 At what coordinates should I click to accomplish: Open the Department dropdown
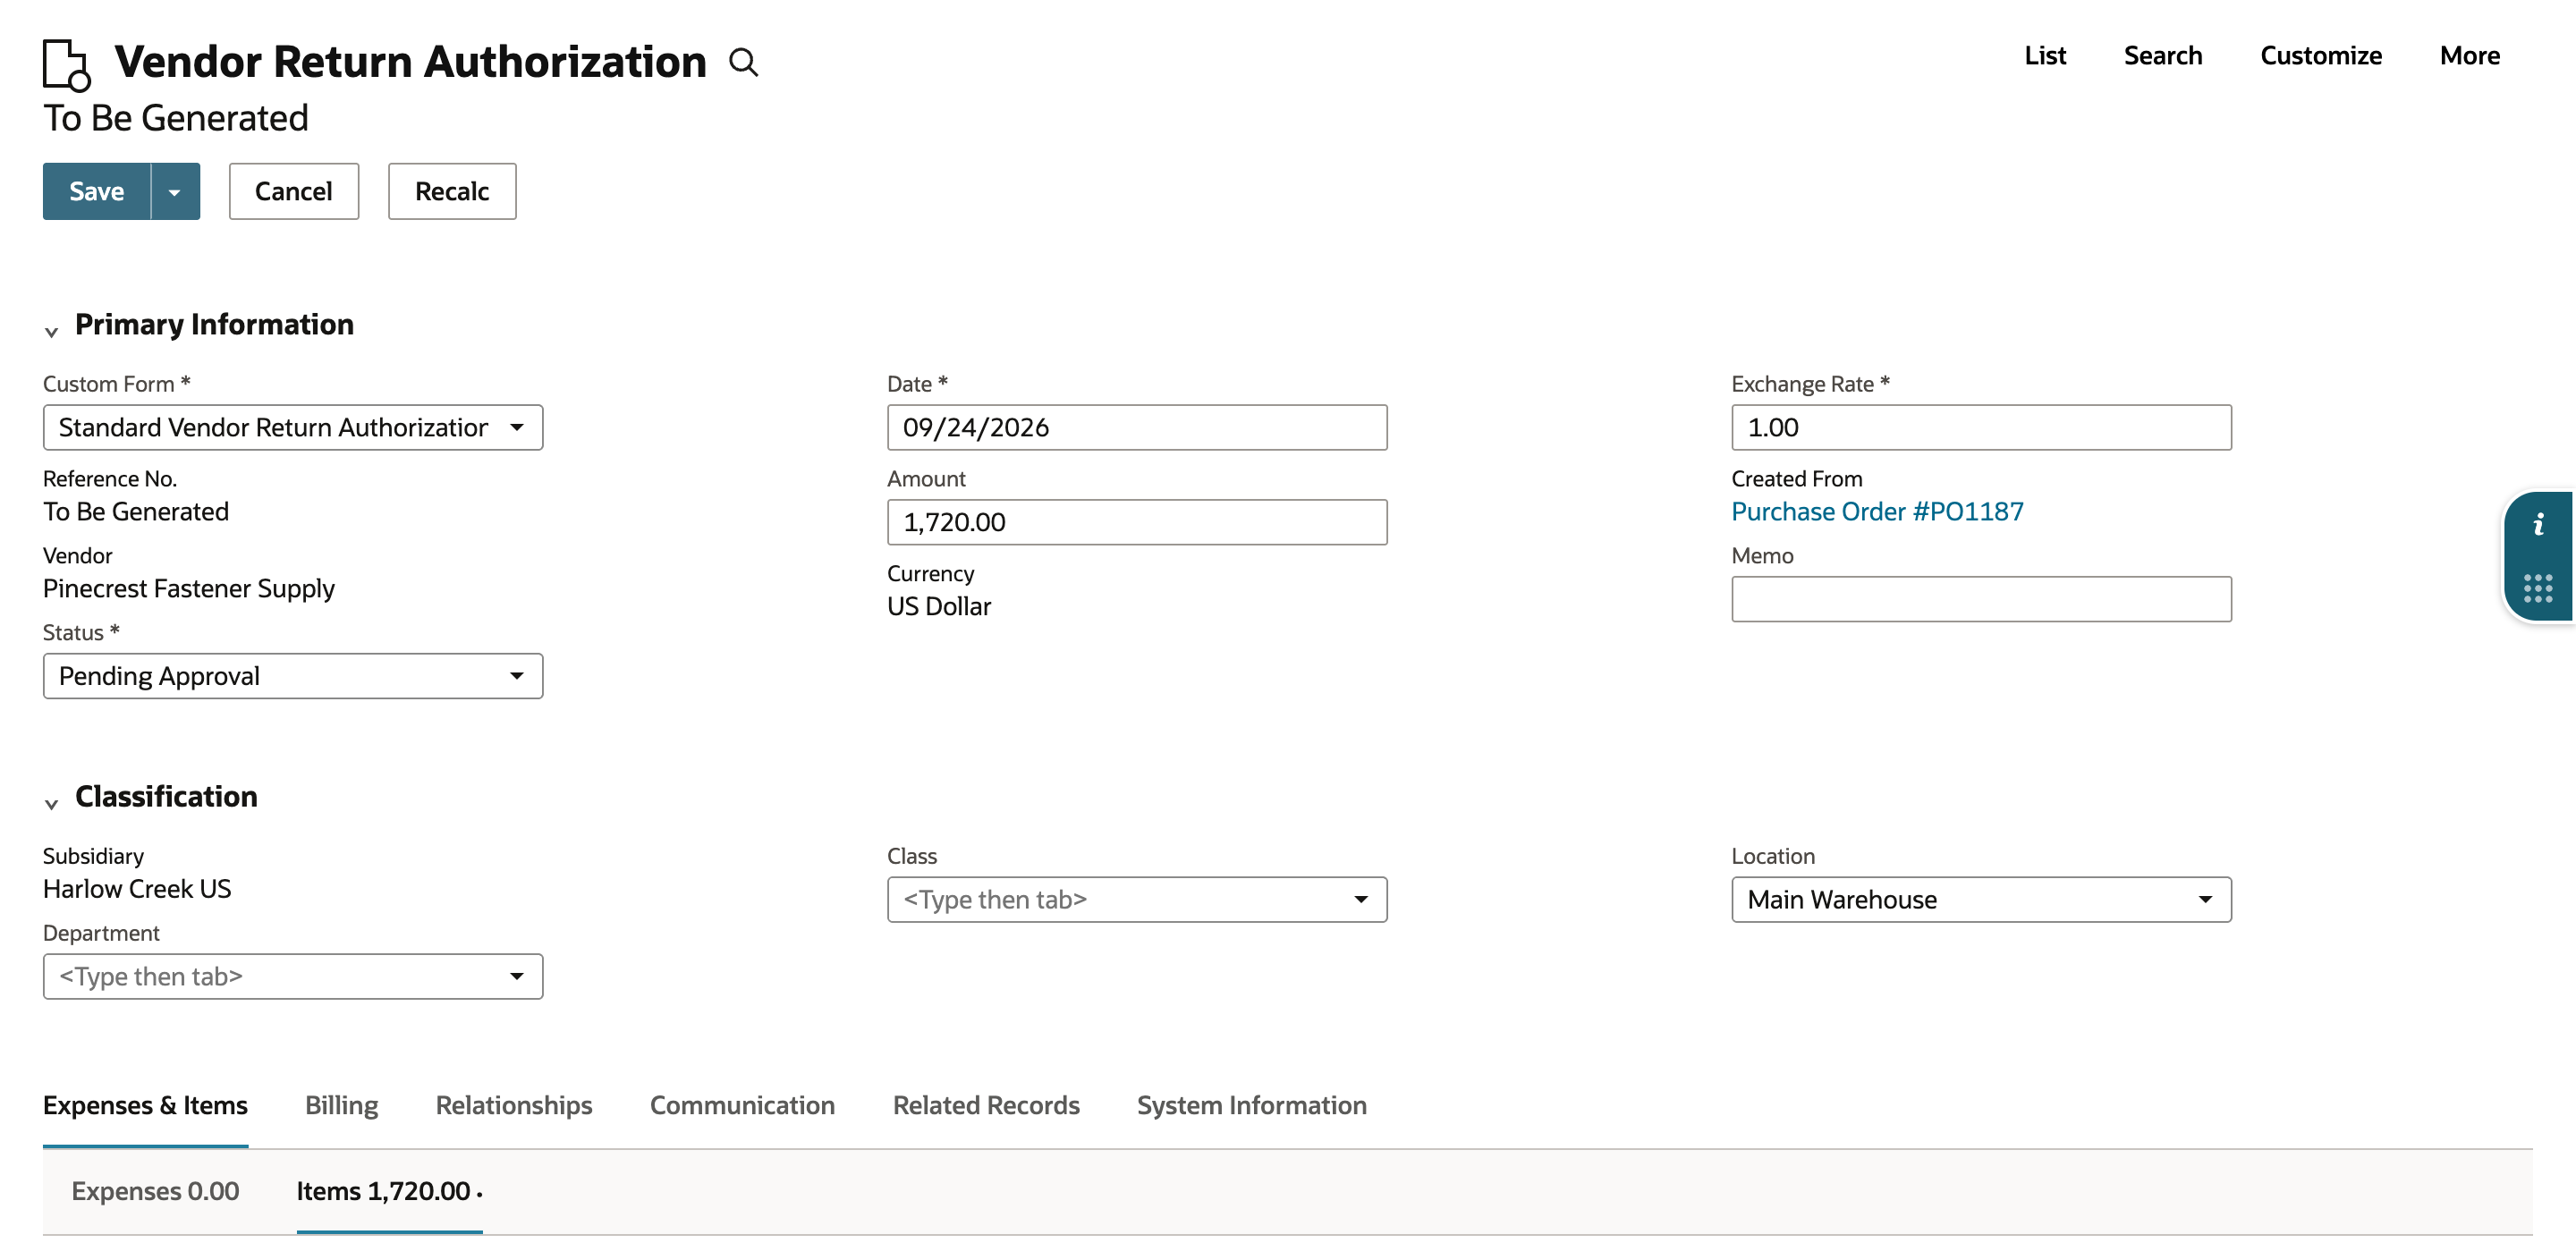point(293,976)
